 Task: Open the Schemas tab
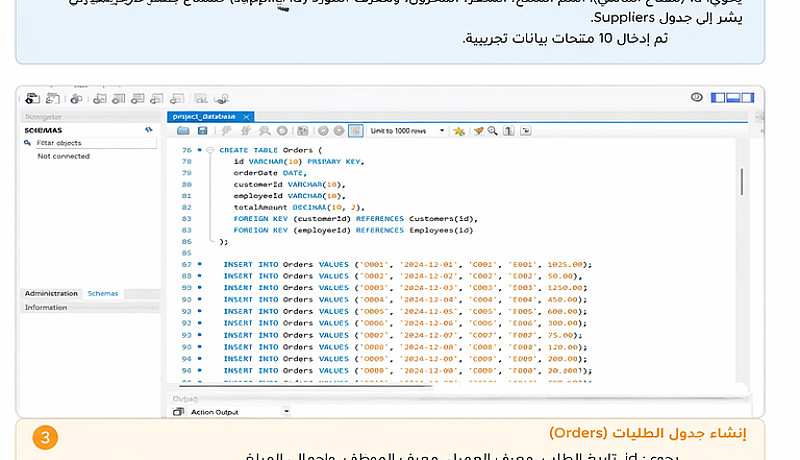(x=103, y=294)
